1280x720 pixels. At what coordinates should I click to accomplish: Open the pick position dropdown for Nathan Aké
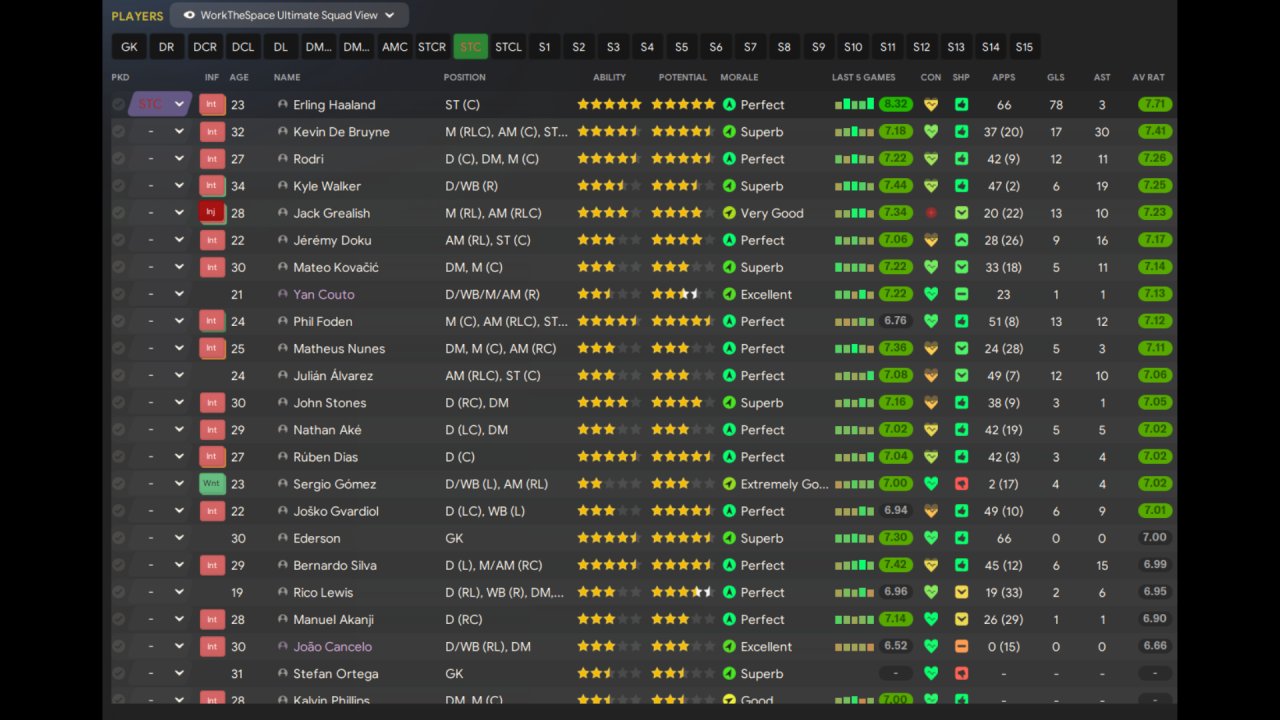[160, 430]
